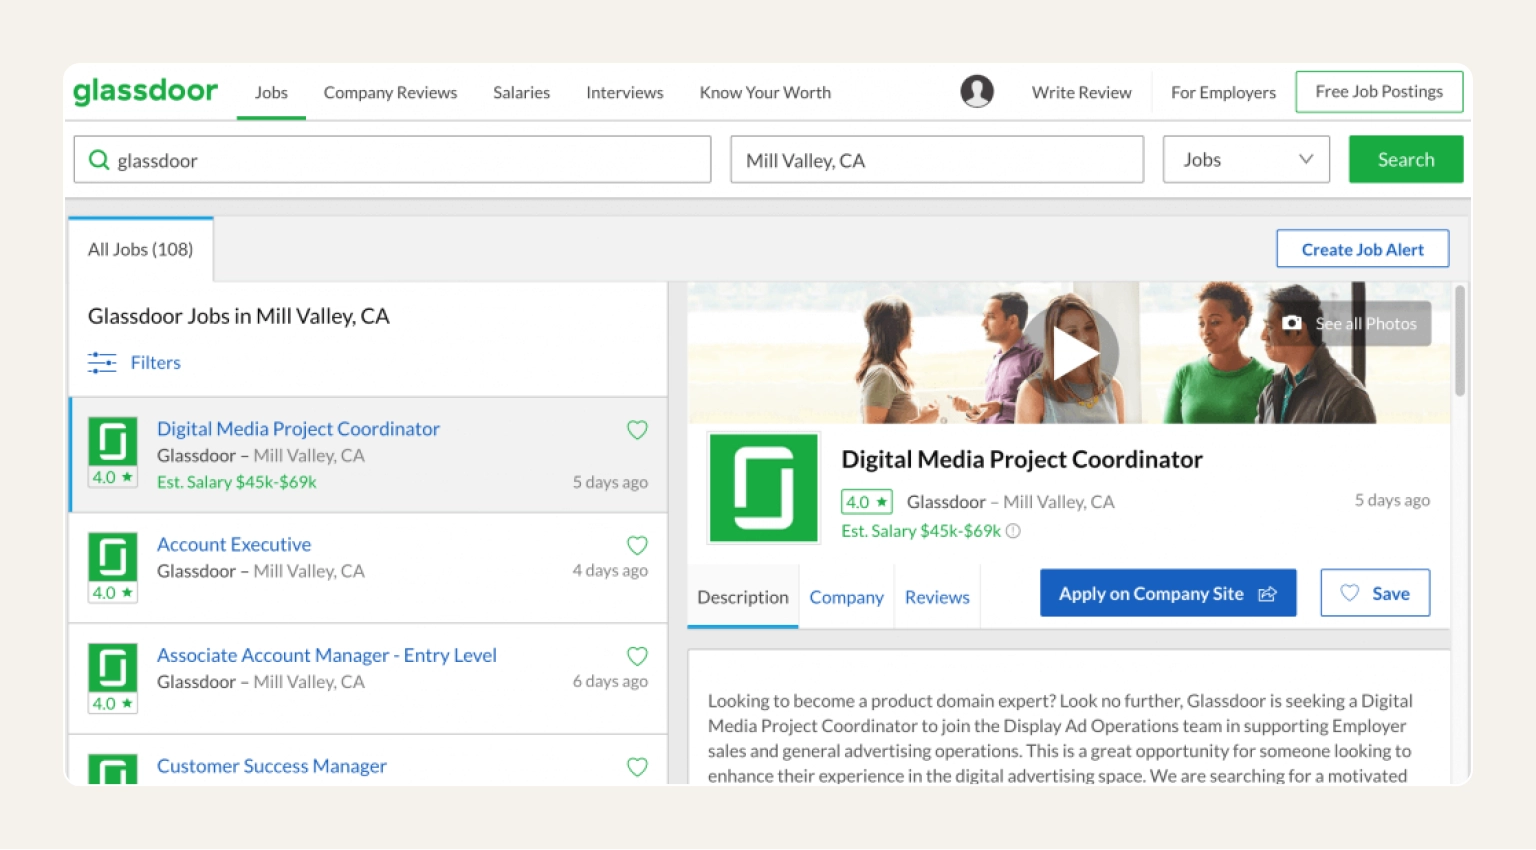Switch to the Reviews tab
Viewport: 1536px width, 850px height.
(937, 597)
